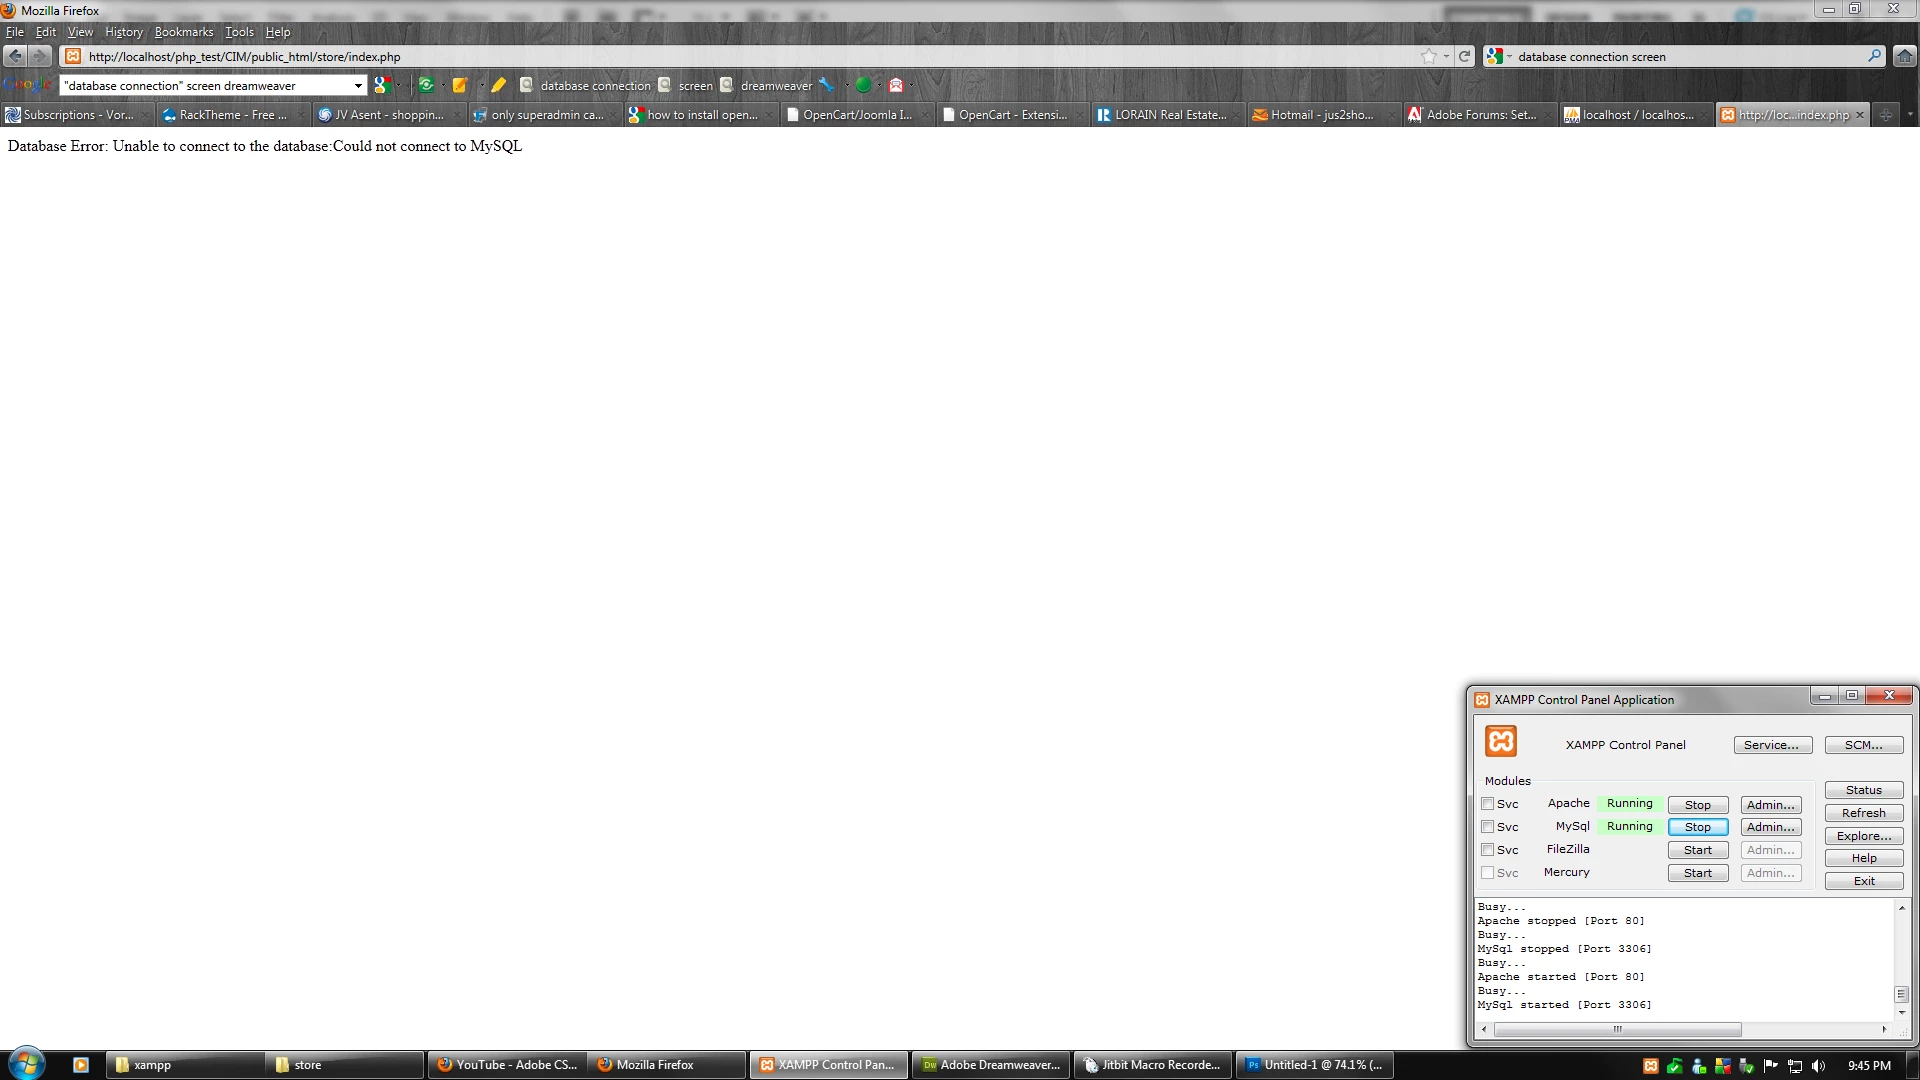Click the XAMPP log horizontal scrollbar
This screenshot has height=1080, width=1920.
(x=1617, y=1029)
